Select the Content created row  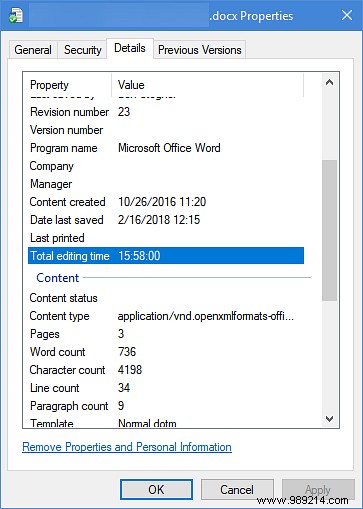pyautogui.click(x=166, y=202)
